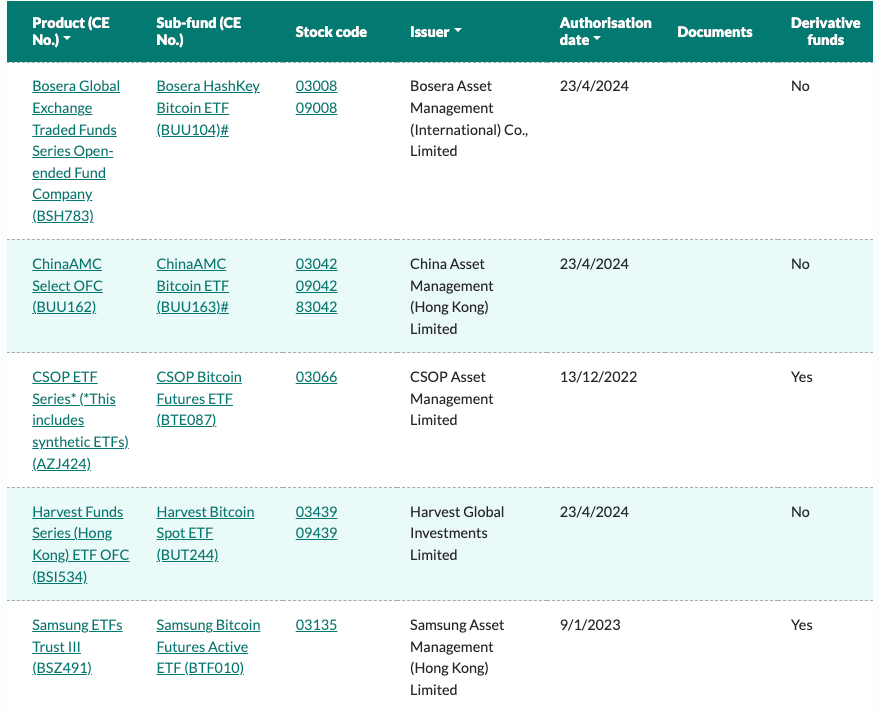Click stock code 09042
Screen dimensions: 881x711
[x=316, y=286]
